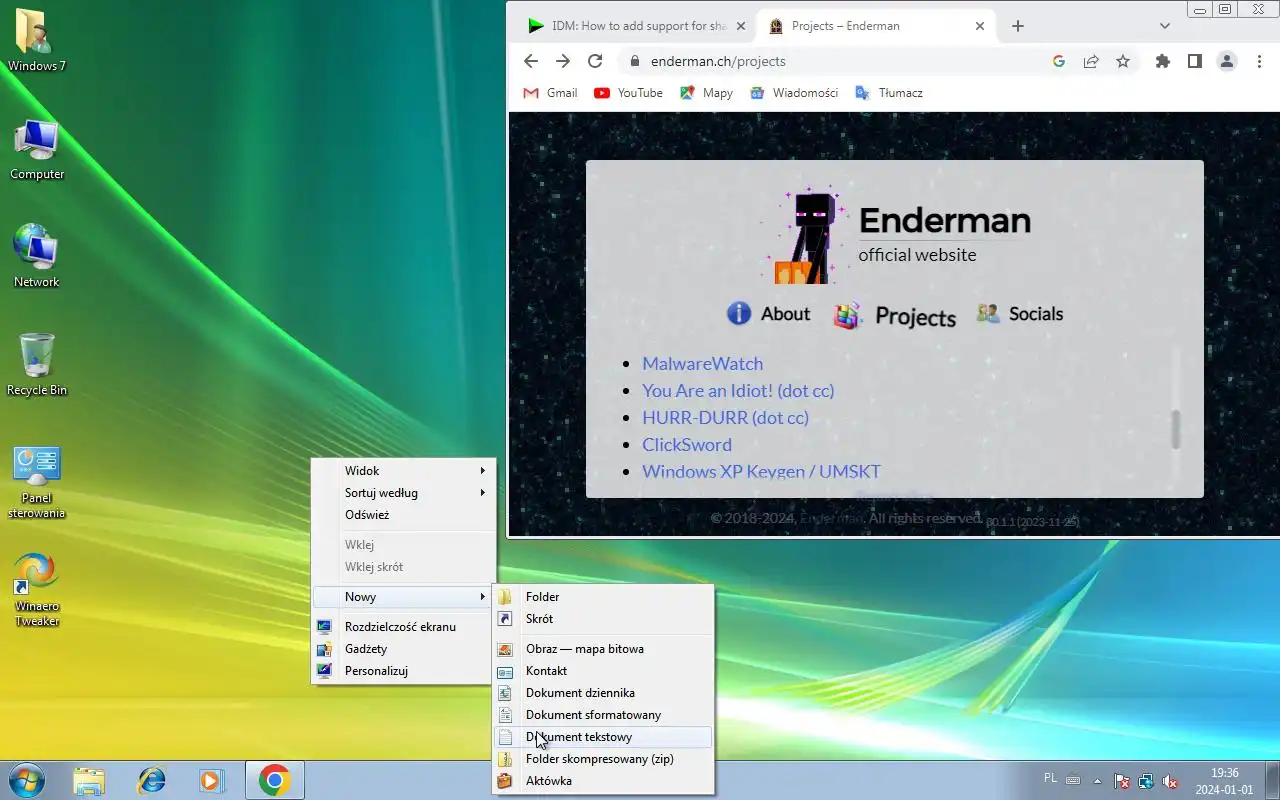The height and width of the screenshot is (800, 1280).
Task: Open the Socials page link
Action: tap(1020, 314)
